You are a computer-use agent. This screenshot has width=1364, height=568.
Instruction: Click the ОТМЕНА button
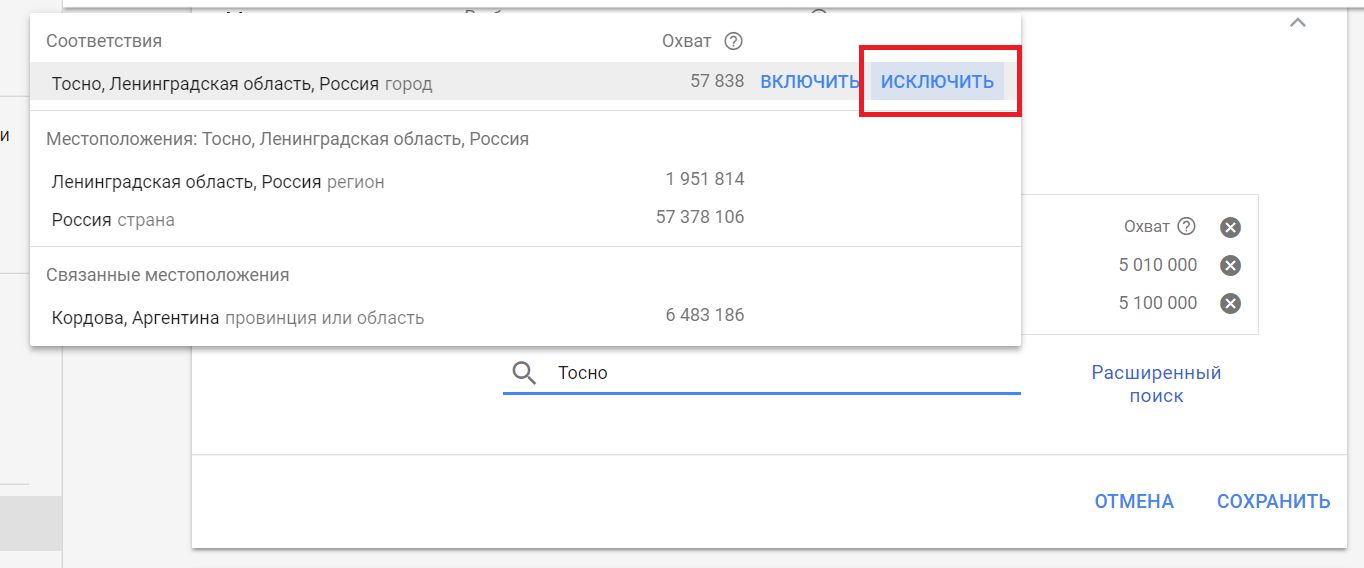point(1134,501)
